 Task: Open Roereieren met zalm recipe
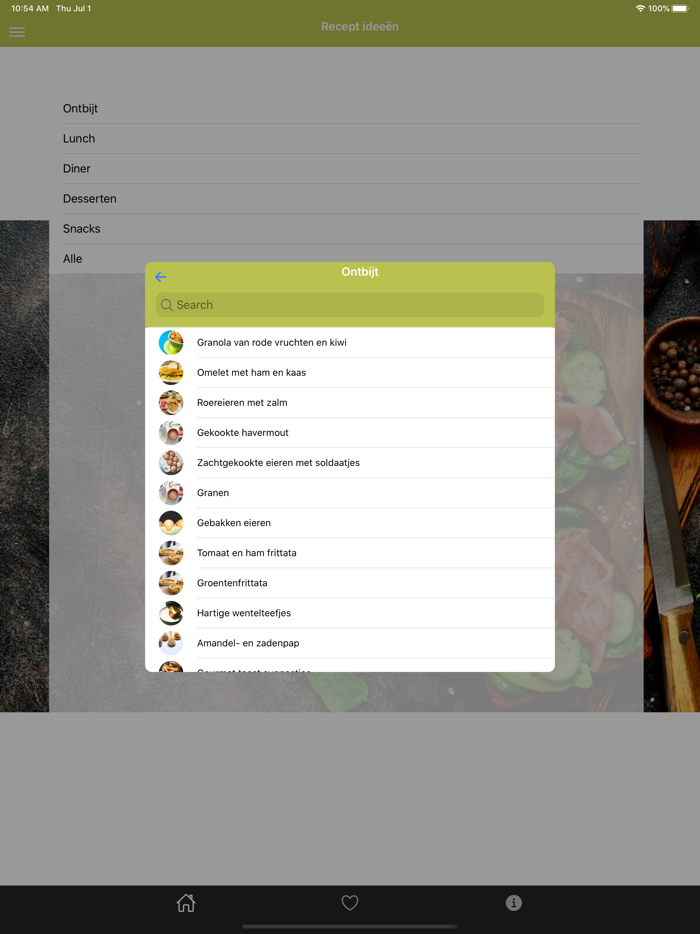tap(350, 403)
